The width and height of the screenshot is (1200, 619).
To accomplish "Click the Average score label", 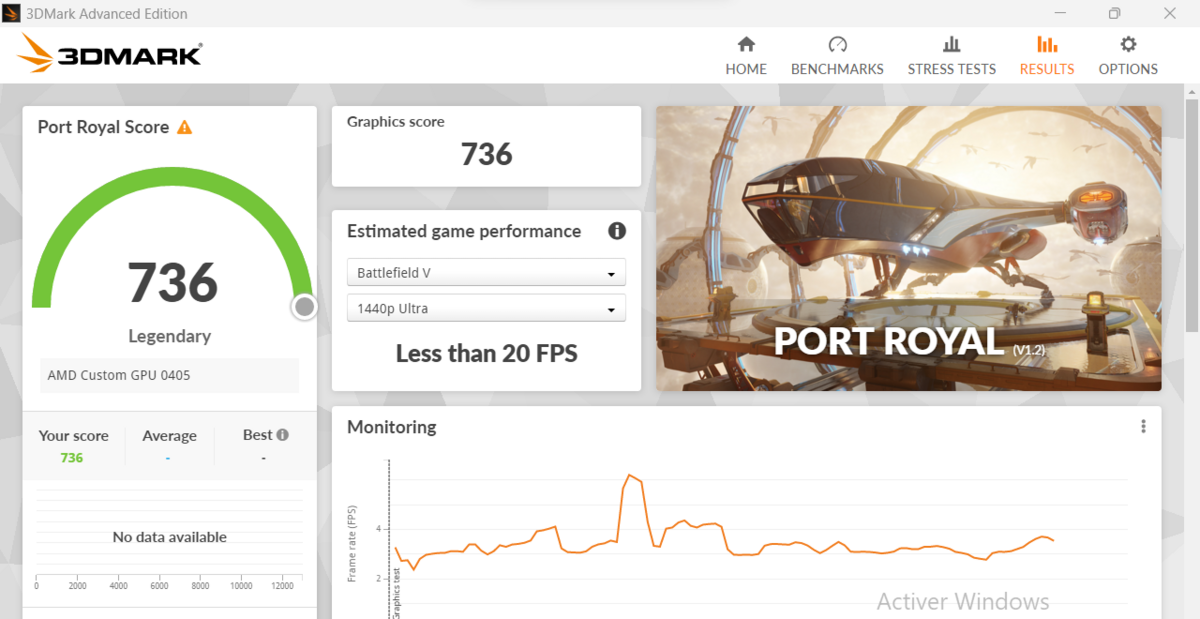I will [169, 436].
